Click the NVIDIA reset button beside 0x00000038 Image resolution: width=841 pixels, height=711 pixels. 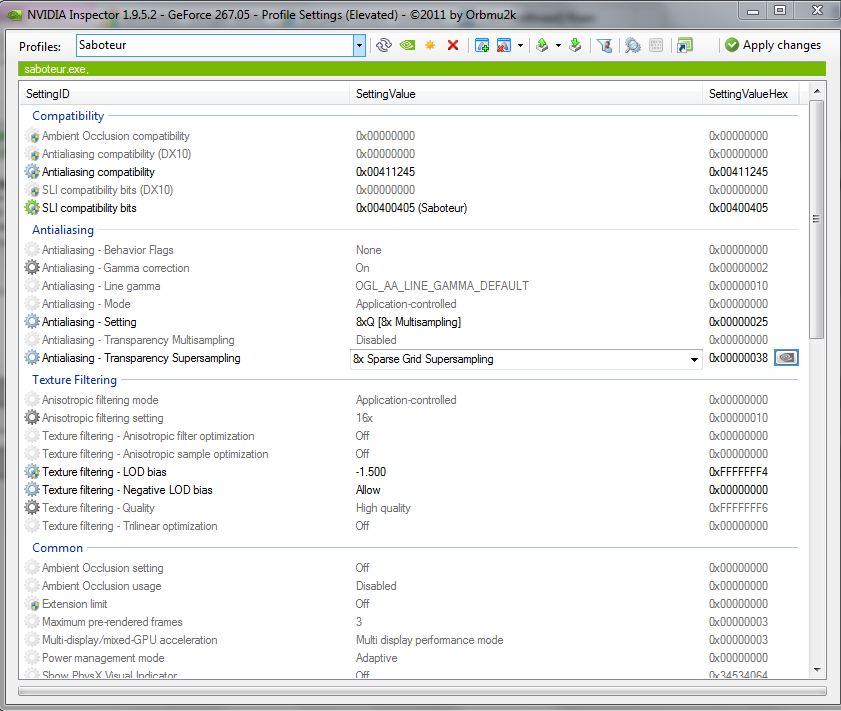coord(786,358)
